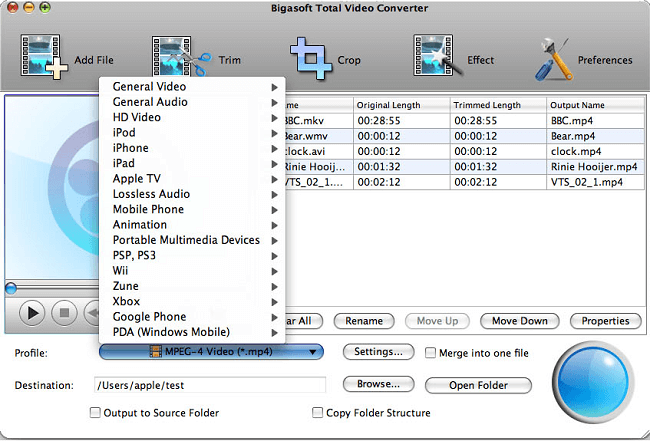Screen dimensions: 650x441
Task: Select output name clock.mp4
Action: tap(576, 151)
